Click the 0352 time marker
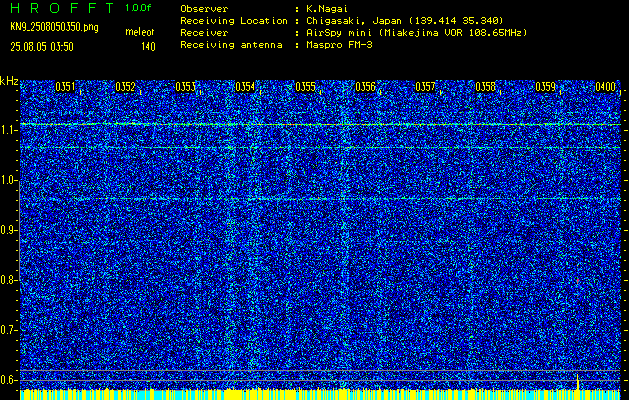 (125, 87)
